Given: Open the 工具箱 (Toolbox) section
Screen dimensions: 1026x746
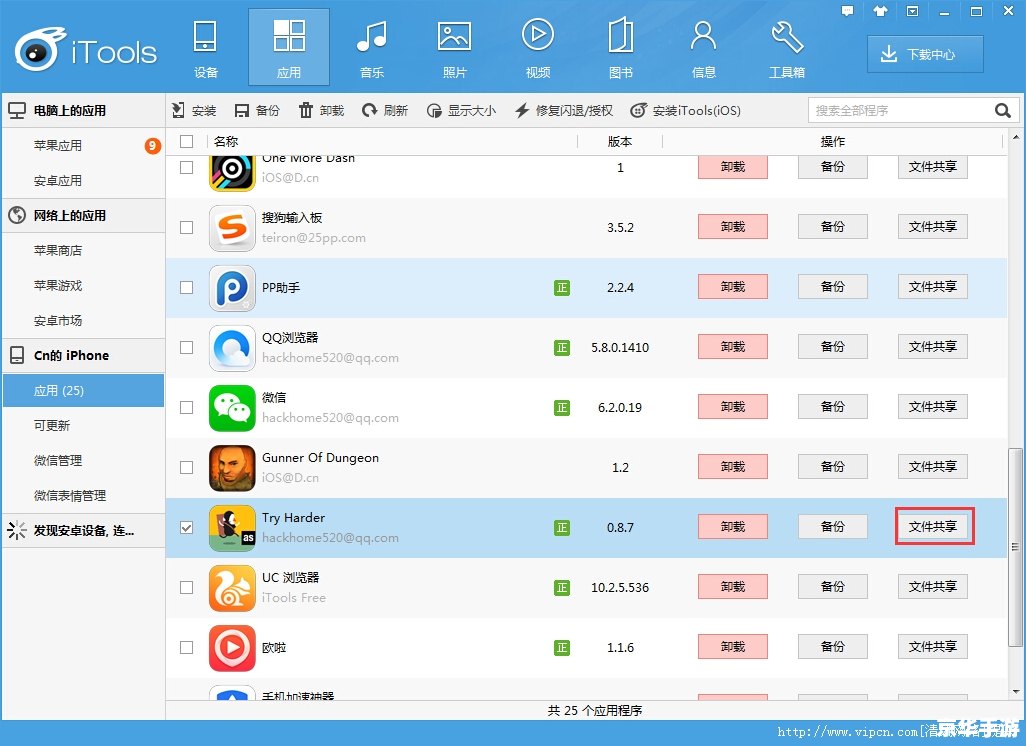Looking at the screenshot, I should [787, 48].
